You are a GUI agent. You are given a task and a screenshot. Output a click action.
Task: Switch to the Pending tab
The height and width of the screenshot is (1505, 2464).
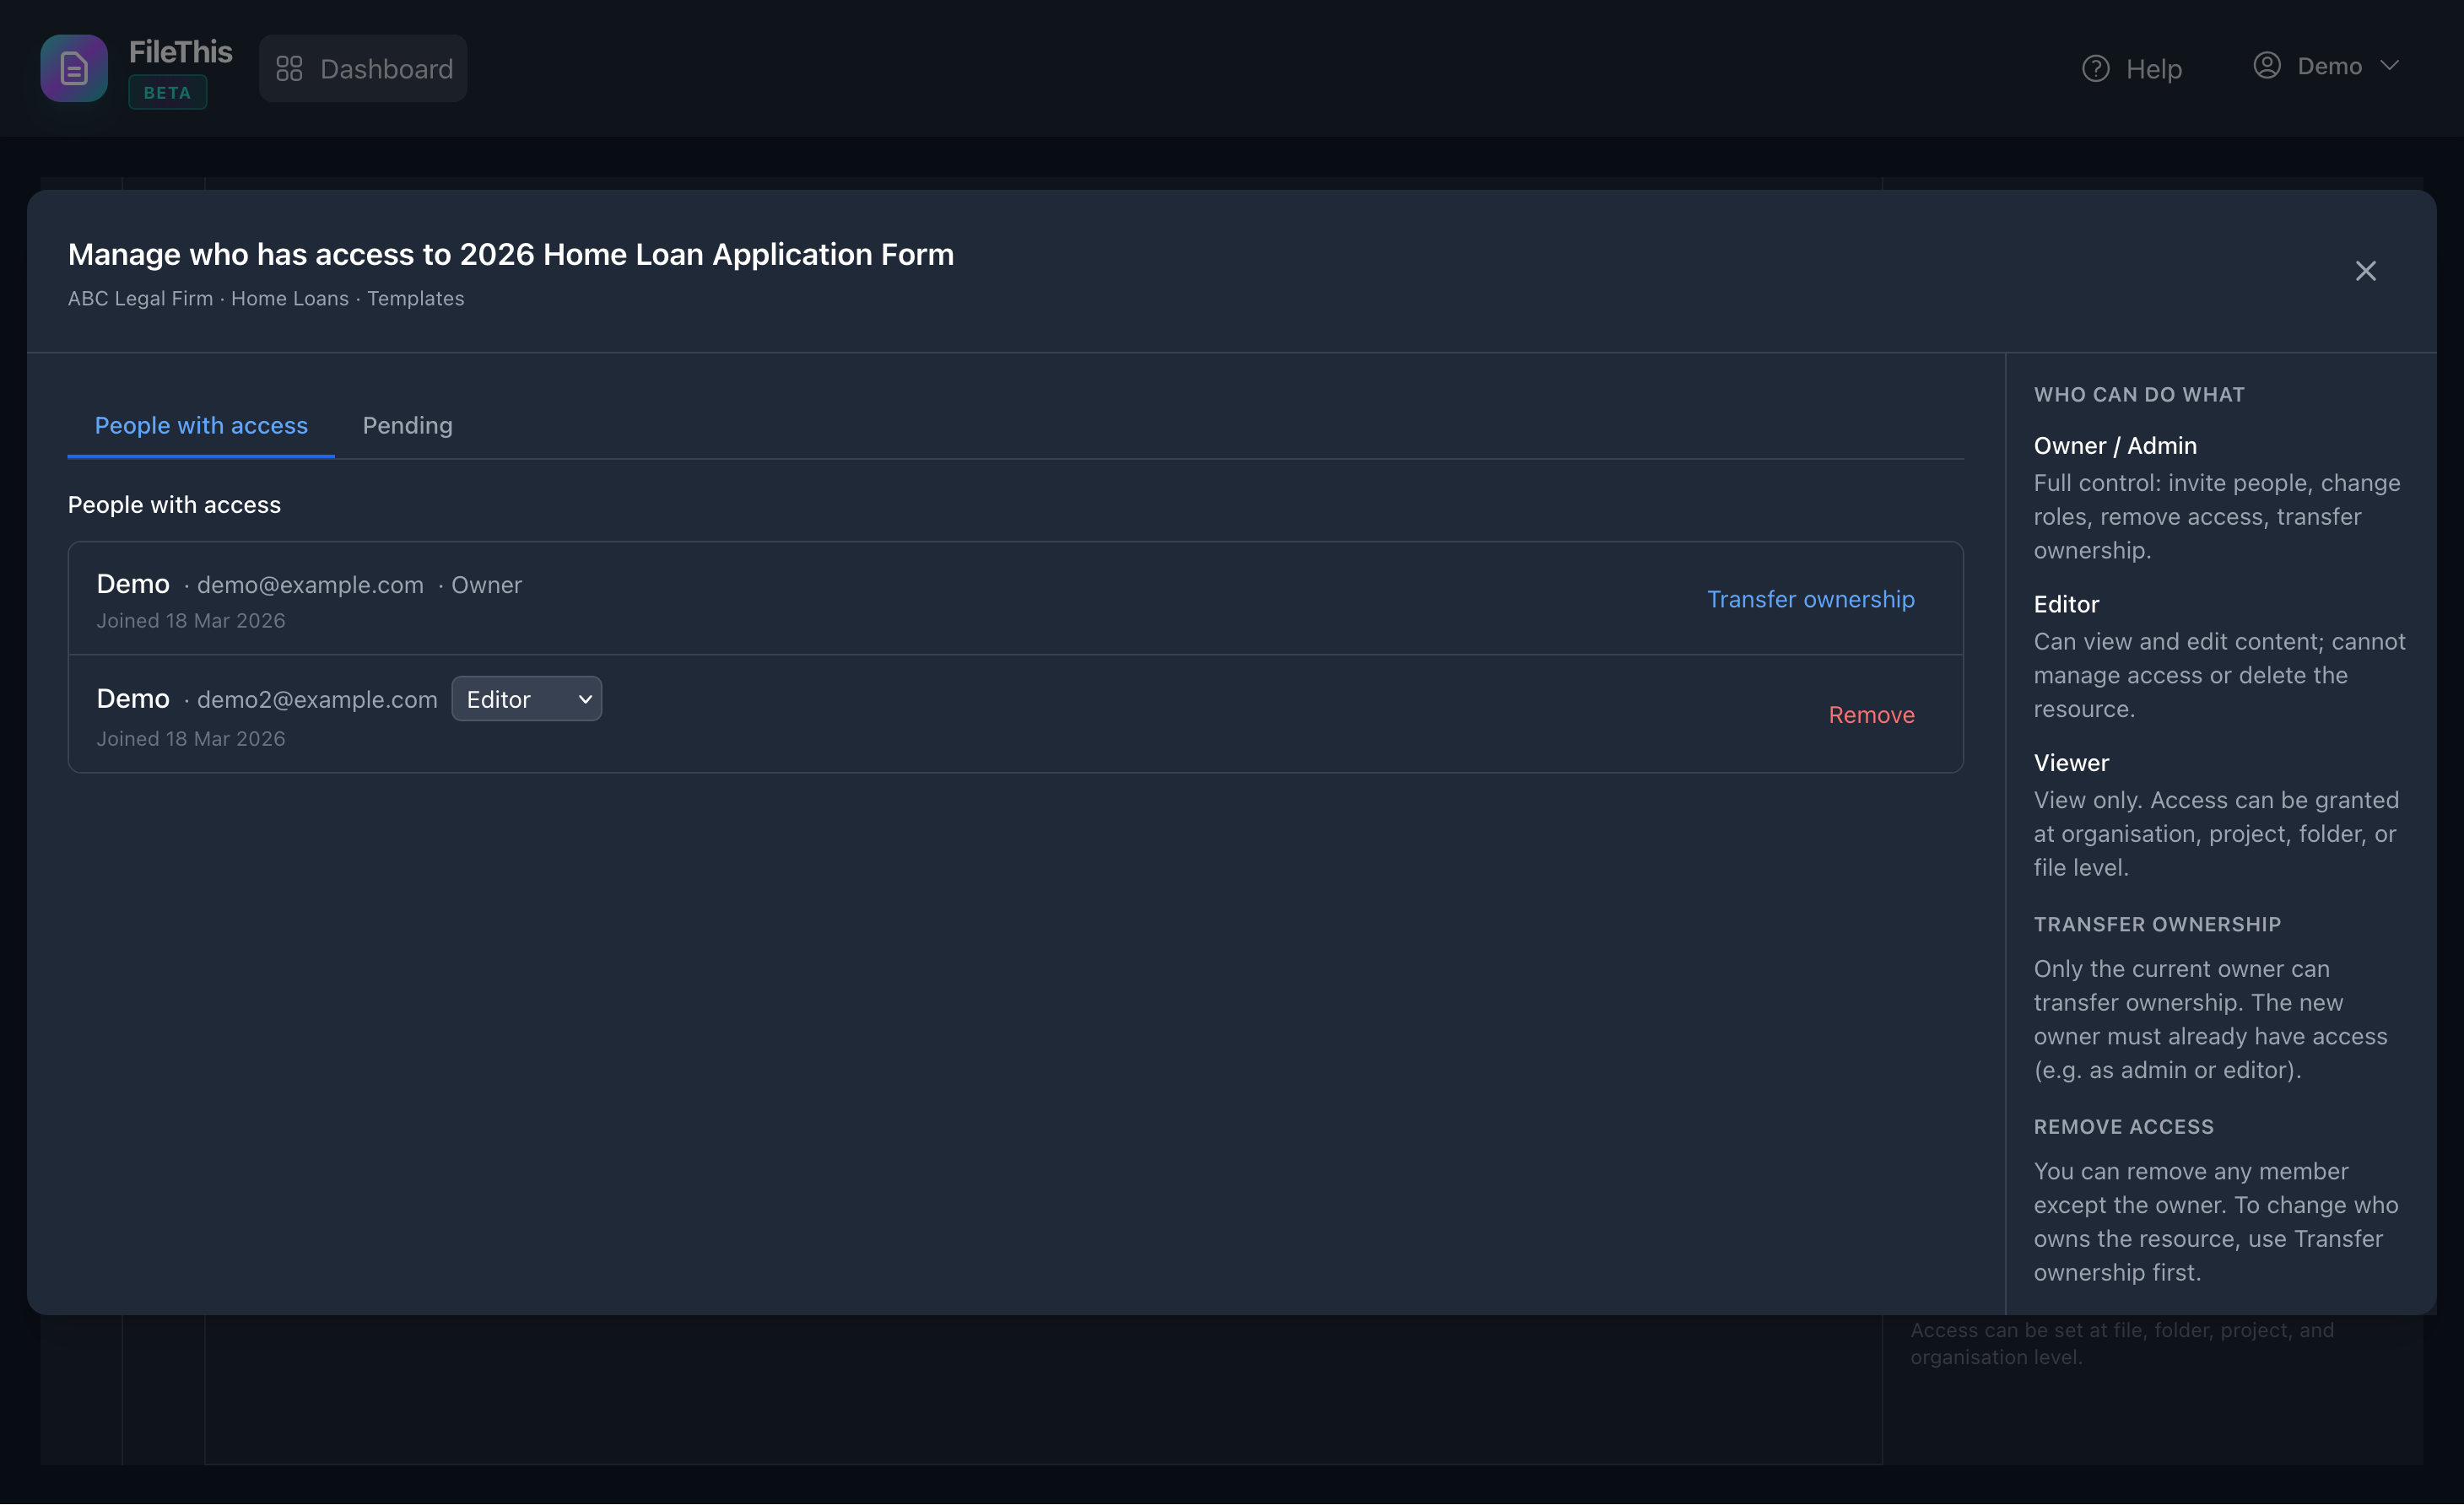pyautogui.click(x=407, y=425)
